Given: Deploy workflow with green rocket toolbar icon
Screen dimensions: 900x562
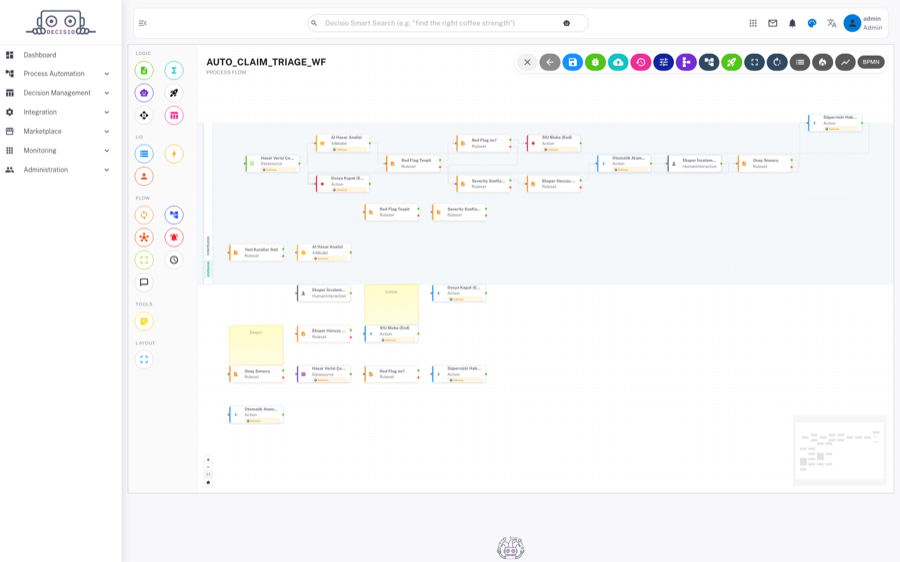Looking at the screenshot, I should (x=732, y=62).
